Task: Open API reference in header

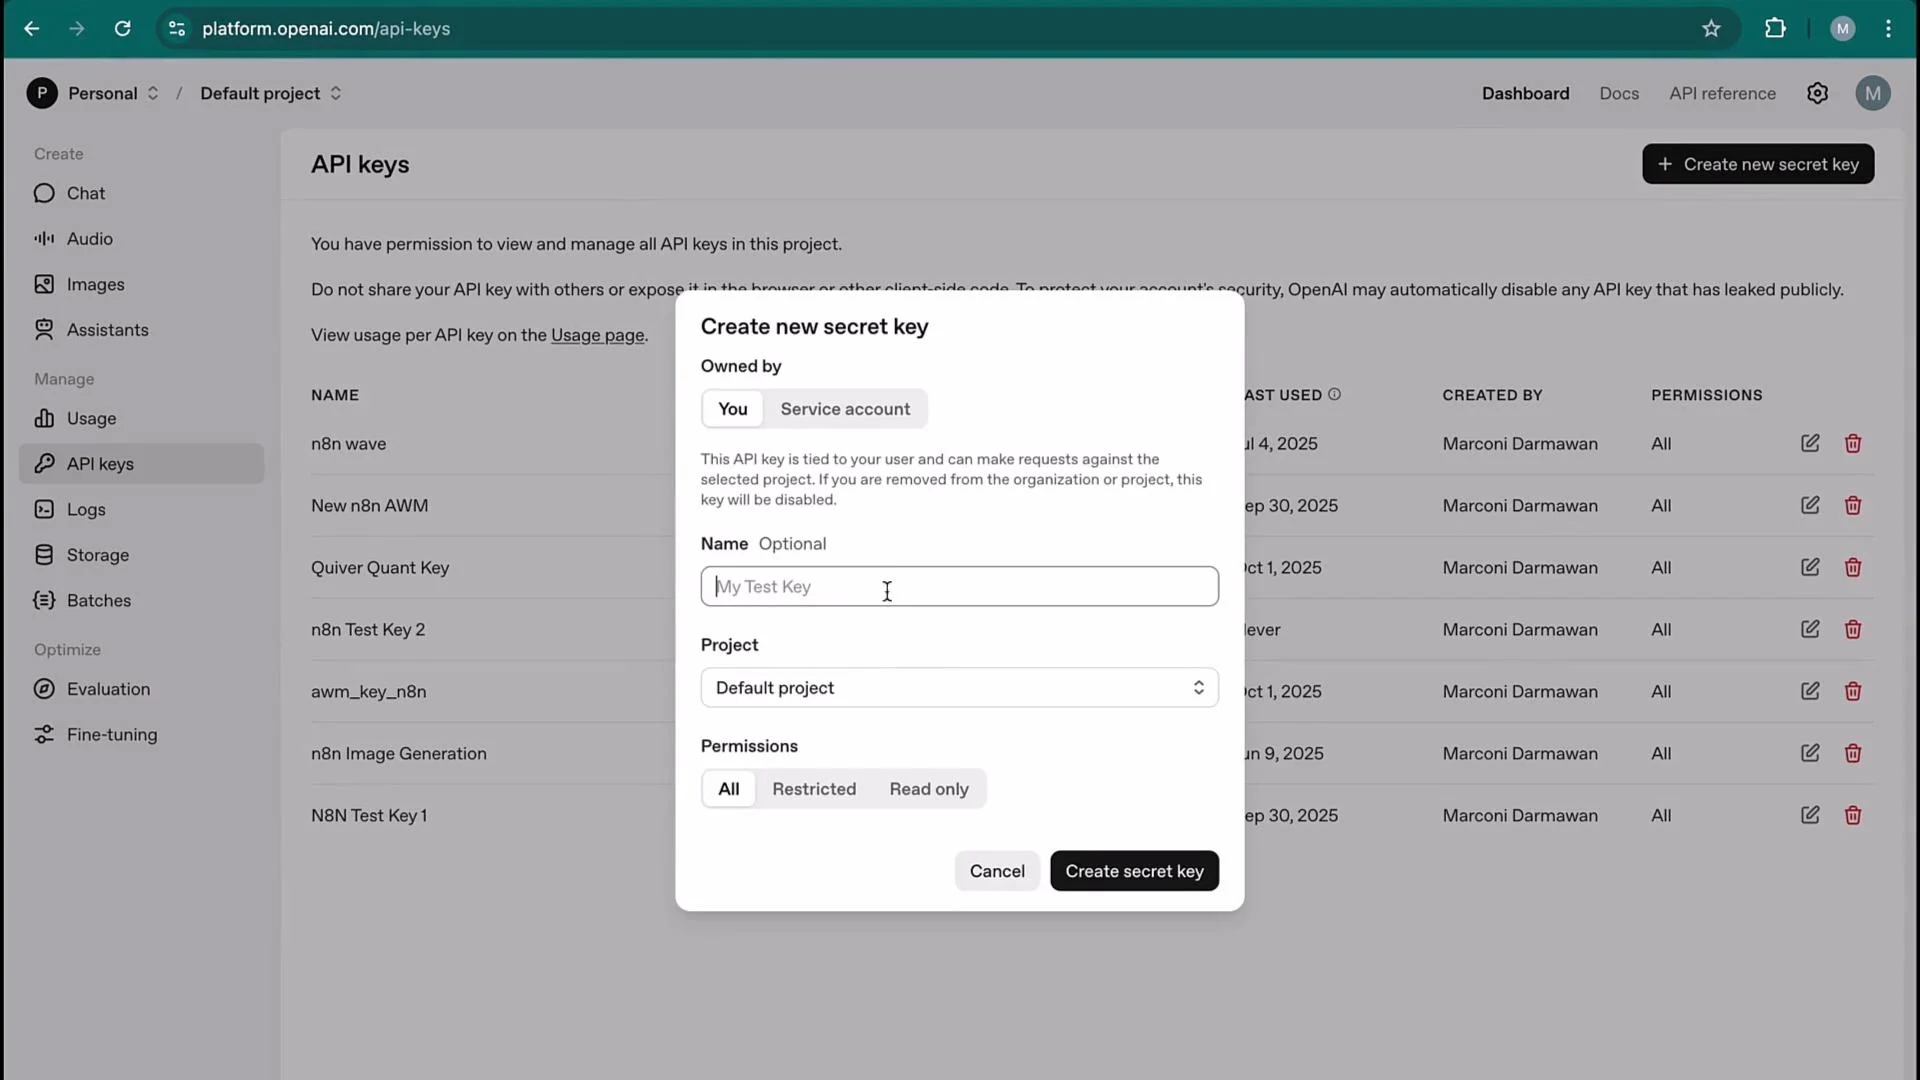Action: click(x=1722, y=93)
